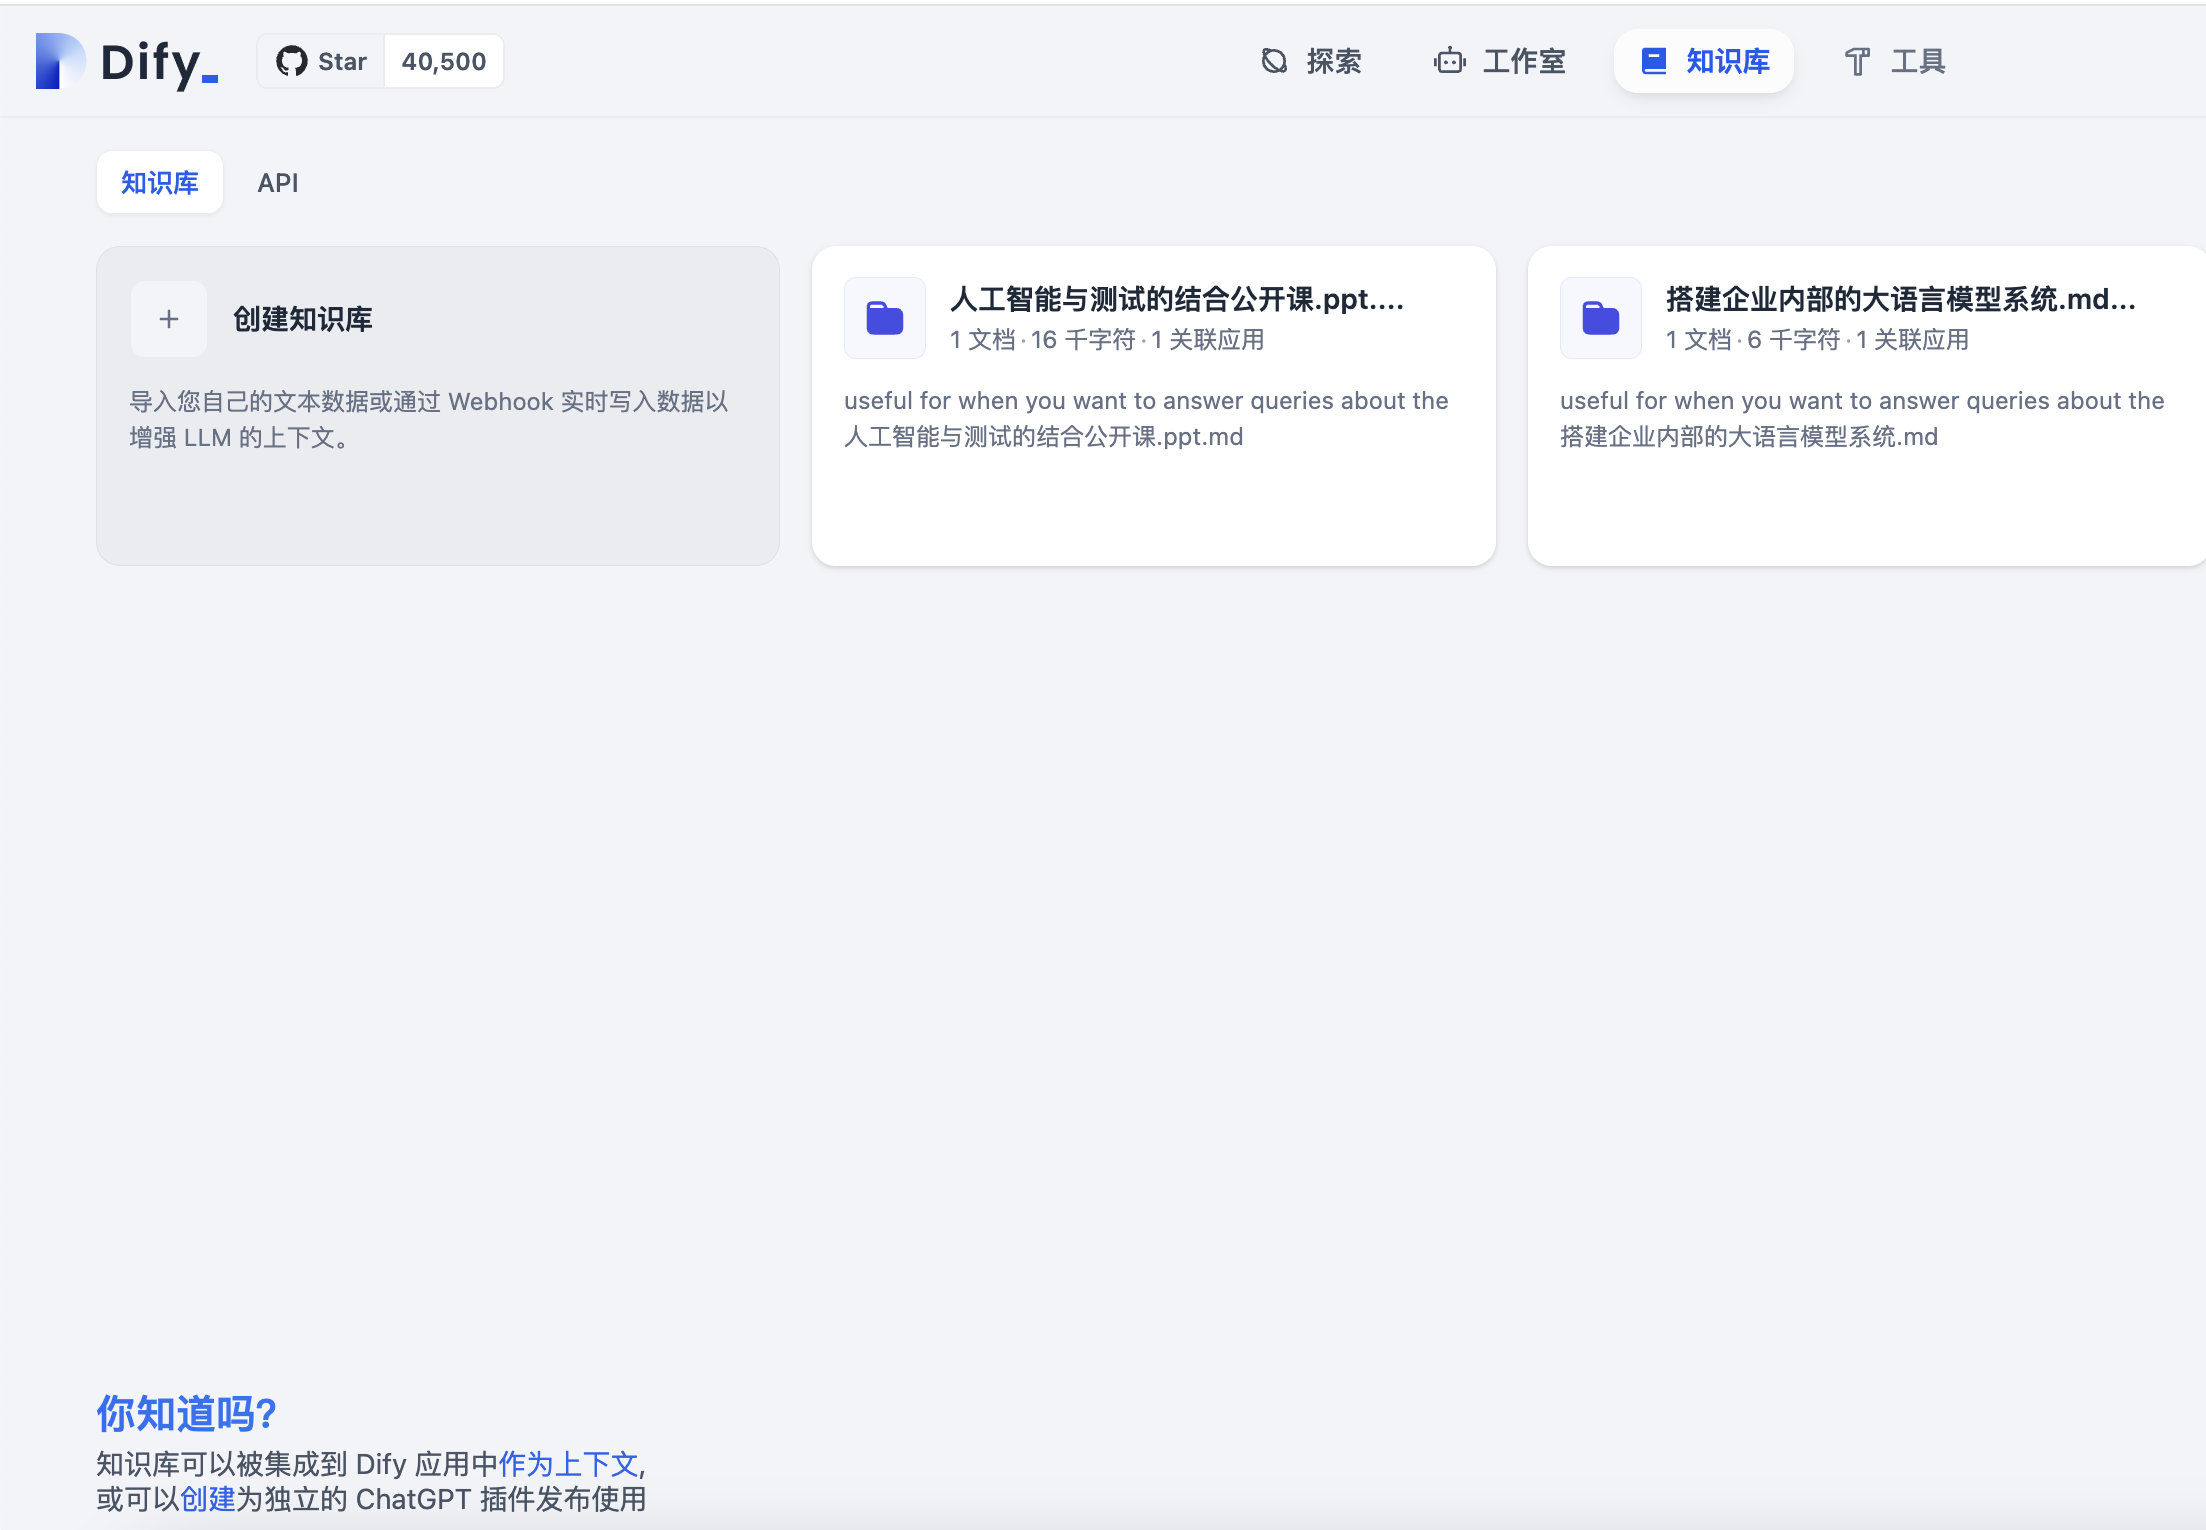Viewport: 2206px width, 1530px height.
Task: Click the plus icon on 创建知识库 card
Action: click(168, 318)
